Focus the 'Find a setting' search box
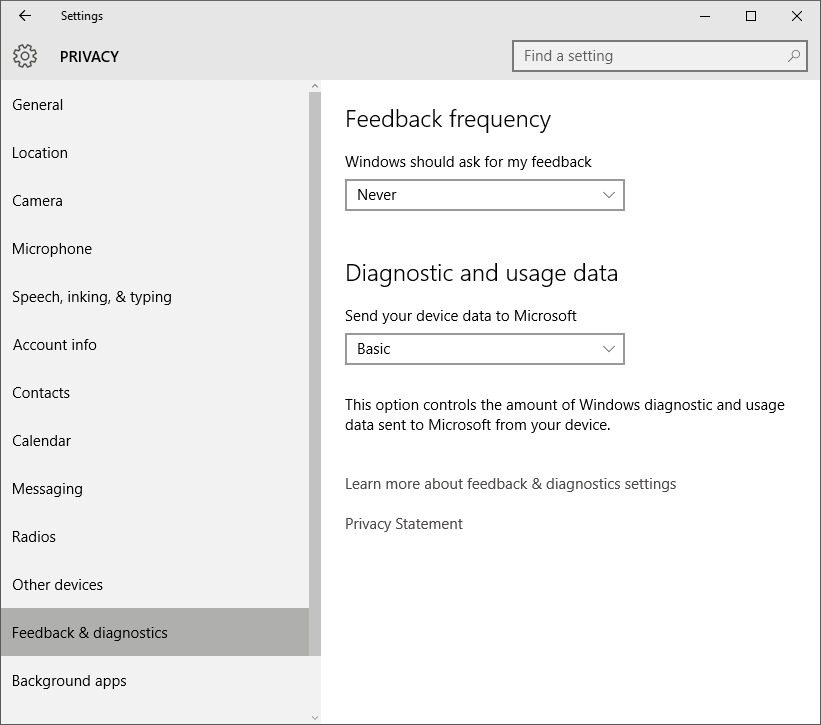Viewport: 821px width, 725px height. (660, 55)
